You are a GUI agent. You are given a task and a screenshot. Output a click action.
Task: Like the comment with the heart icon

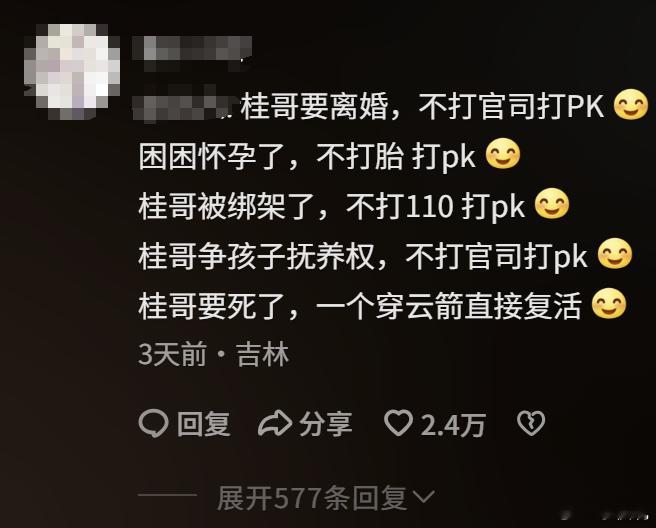[x=398, y=423]
